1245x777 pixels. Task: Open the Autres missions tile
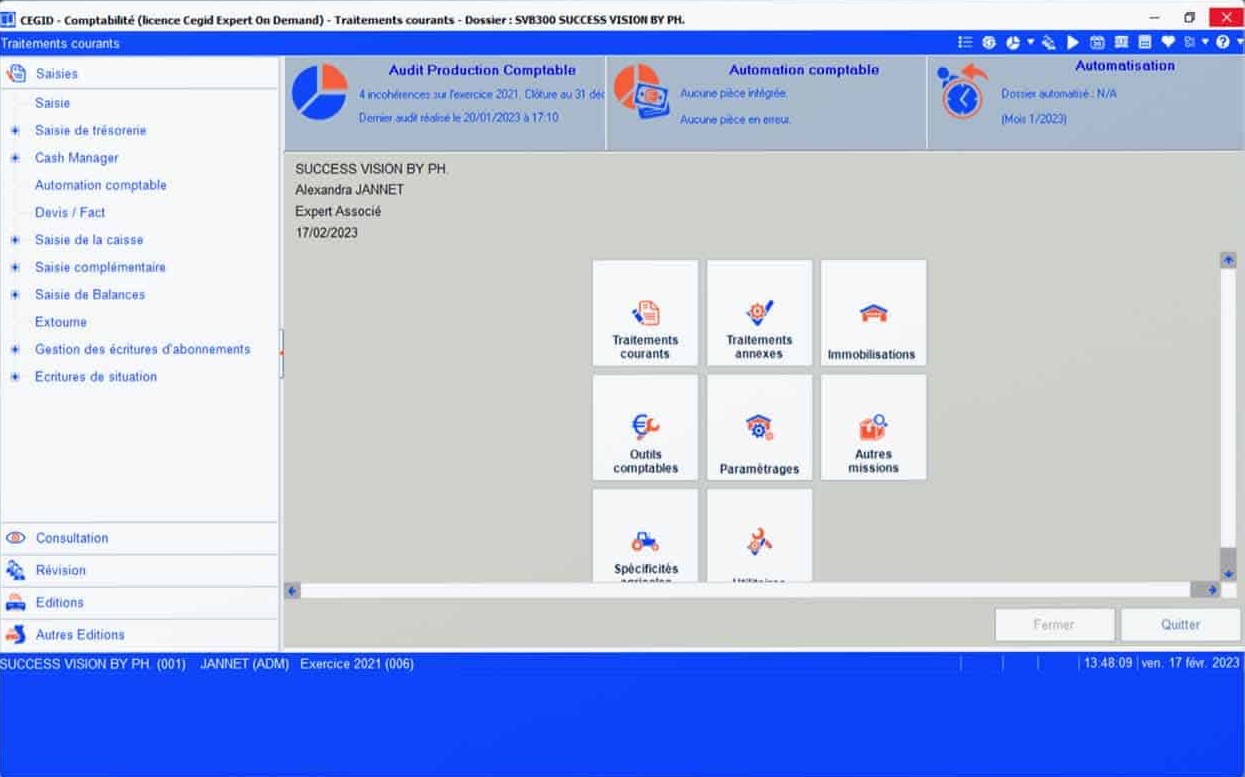point(873,427)
